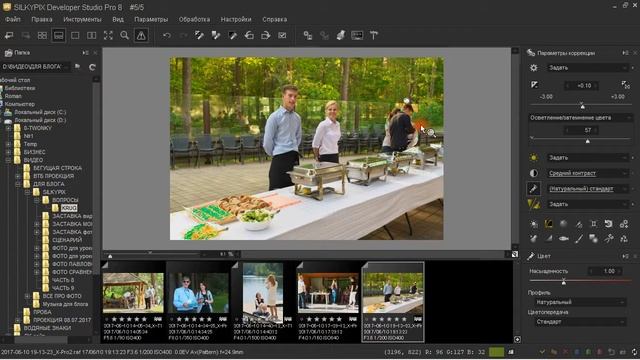Image resolution: width=640 pixels, height=360 pixels.
Task: Click the exposure gear icon
Action: (x=533, y=68)
